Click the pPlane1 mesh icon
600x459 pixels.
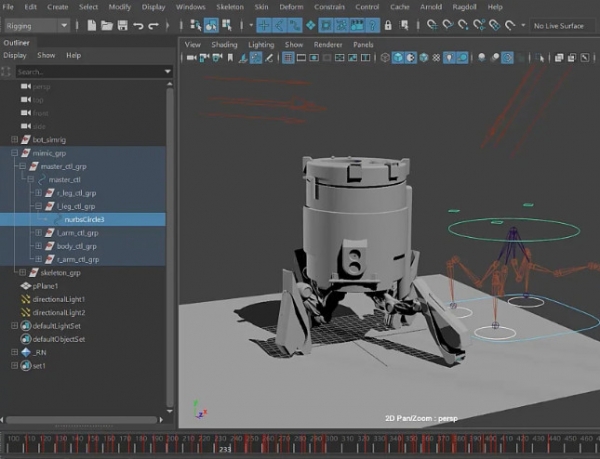(x=25, y=286)
